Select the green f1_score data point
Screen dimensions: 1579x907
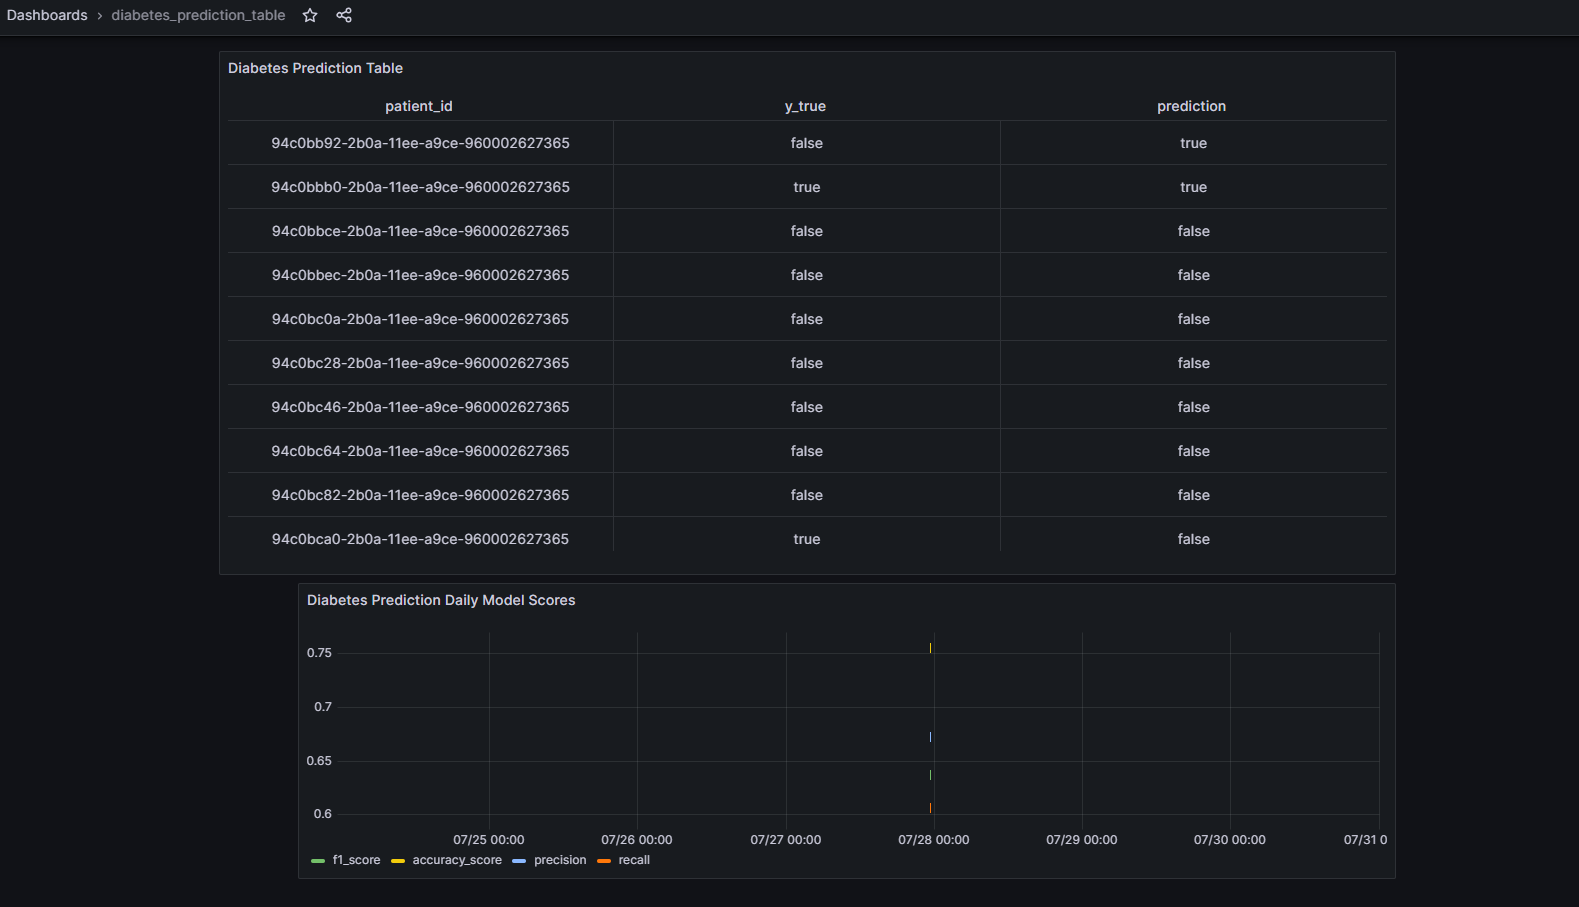[930, 775]
